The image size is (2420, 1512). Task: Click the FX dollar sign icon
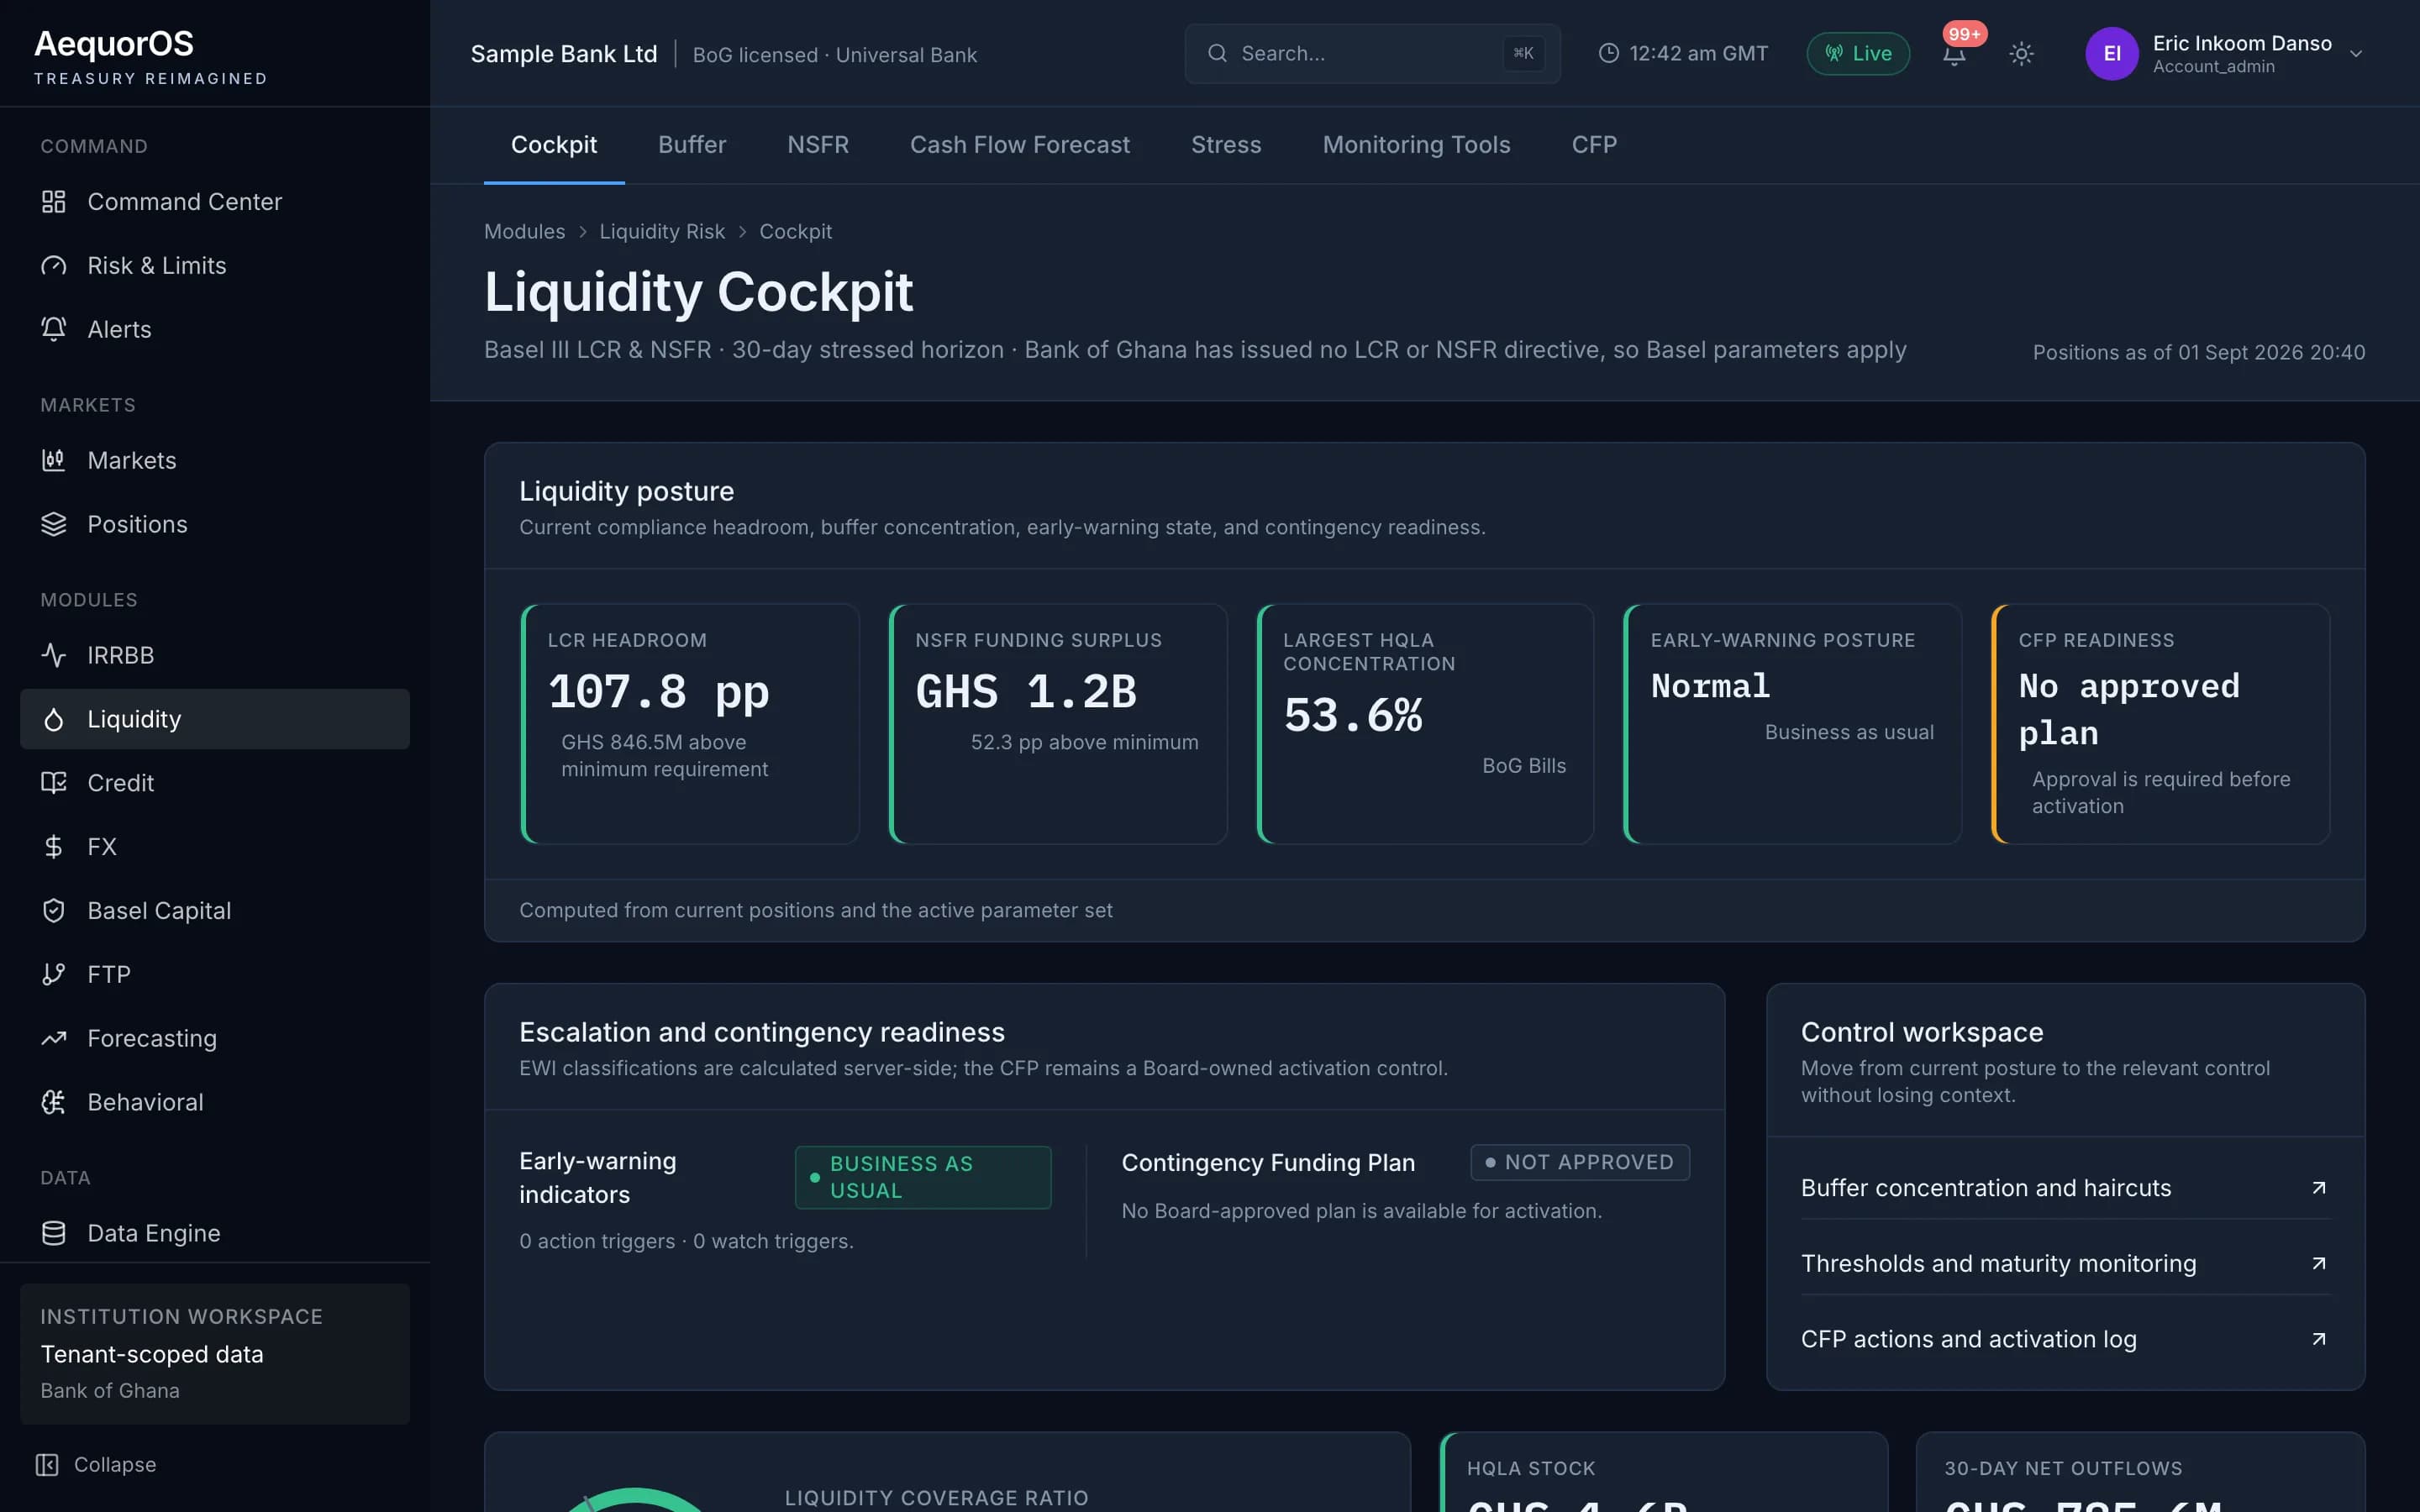(53, 847)
